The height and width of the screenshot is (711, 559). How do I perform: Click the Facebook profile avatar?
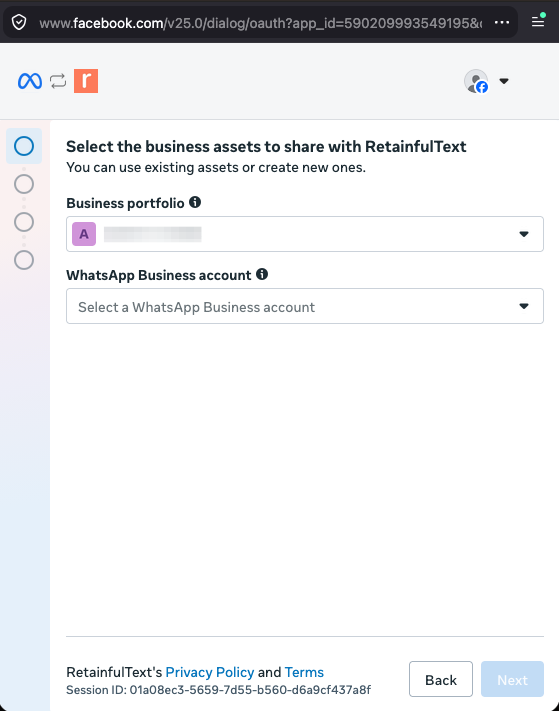pyautogui.click(x=476, y=81)
